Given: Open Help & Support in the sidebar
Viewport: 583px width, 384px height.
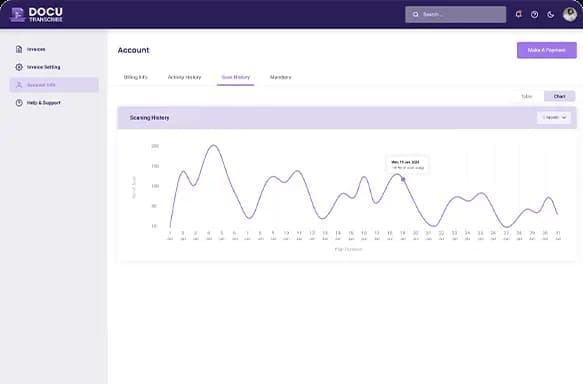Looking at the screenshot, I should point(54,103).
